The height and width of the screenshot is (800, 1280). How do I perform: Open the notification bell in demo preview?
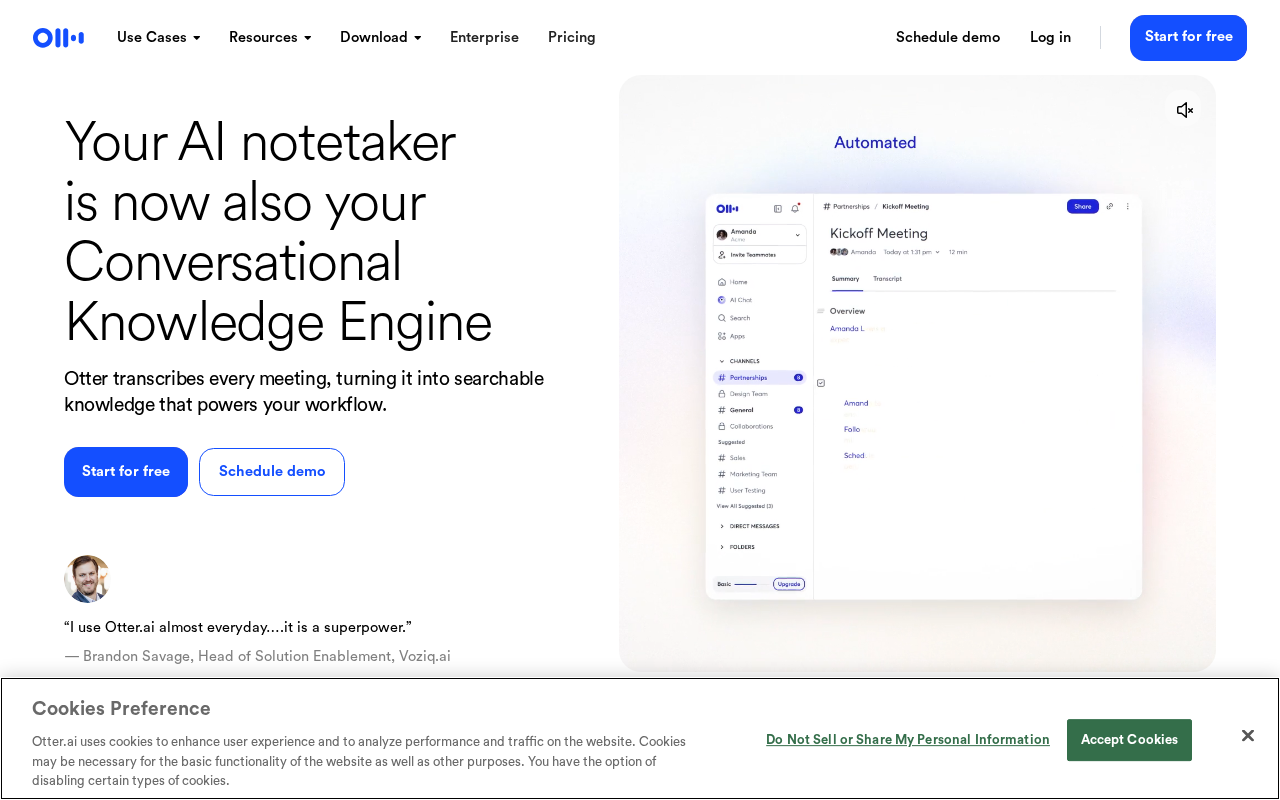[795, 208]
